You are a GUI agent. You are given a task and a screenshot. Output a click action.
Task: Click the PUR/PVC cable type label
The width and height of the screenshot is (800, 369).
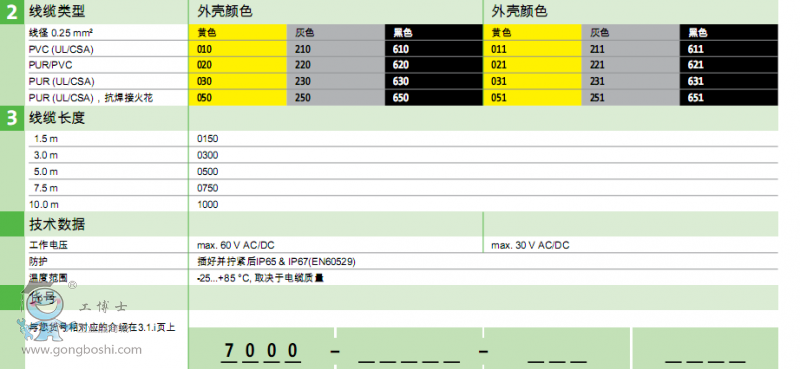pos(51,65)
